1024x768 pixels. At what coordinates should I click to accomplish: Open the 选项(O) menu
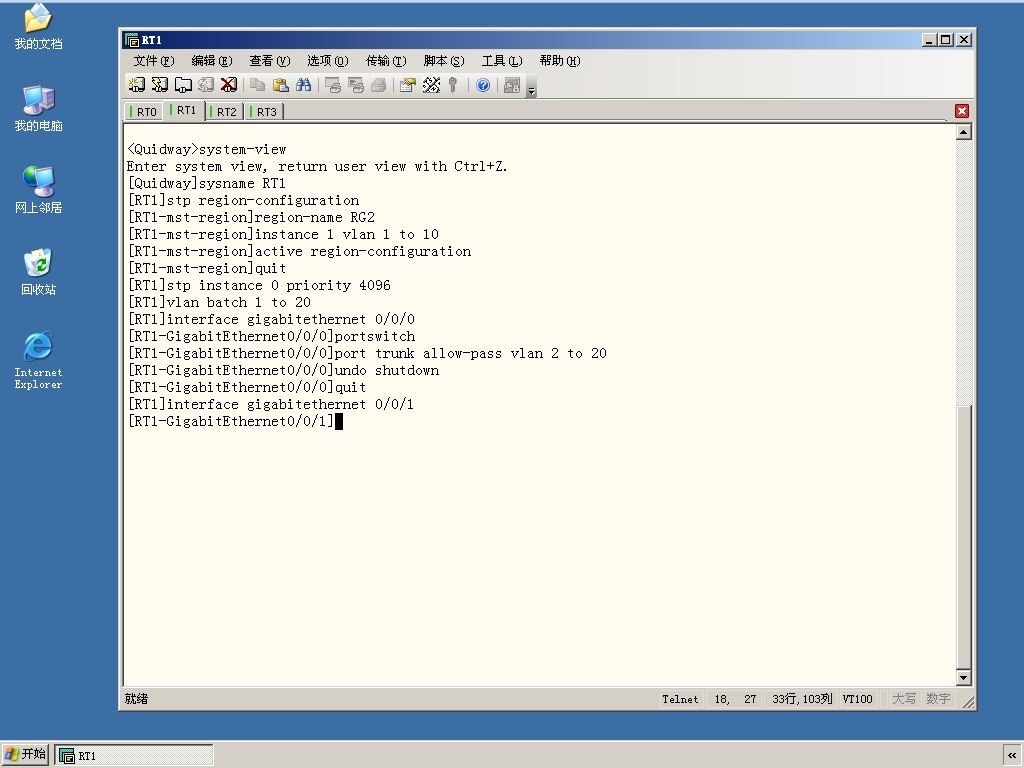click(x=328, y=61)
